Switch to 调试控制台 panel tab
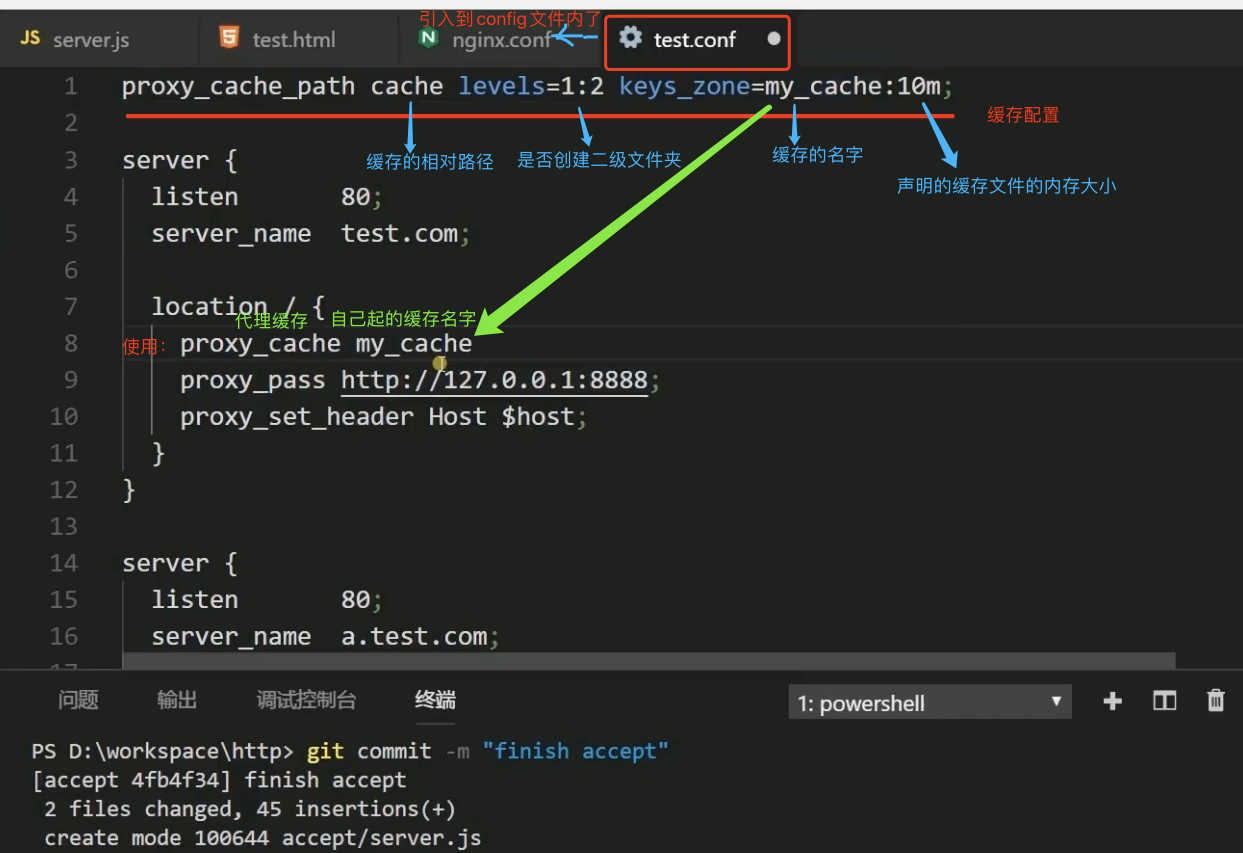This screenshot has width=1243, height=853. tap(306, 700)
